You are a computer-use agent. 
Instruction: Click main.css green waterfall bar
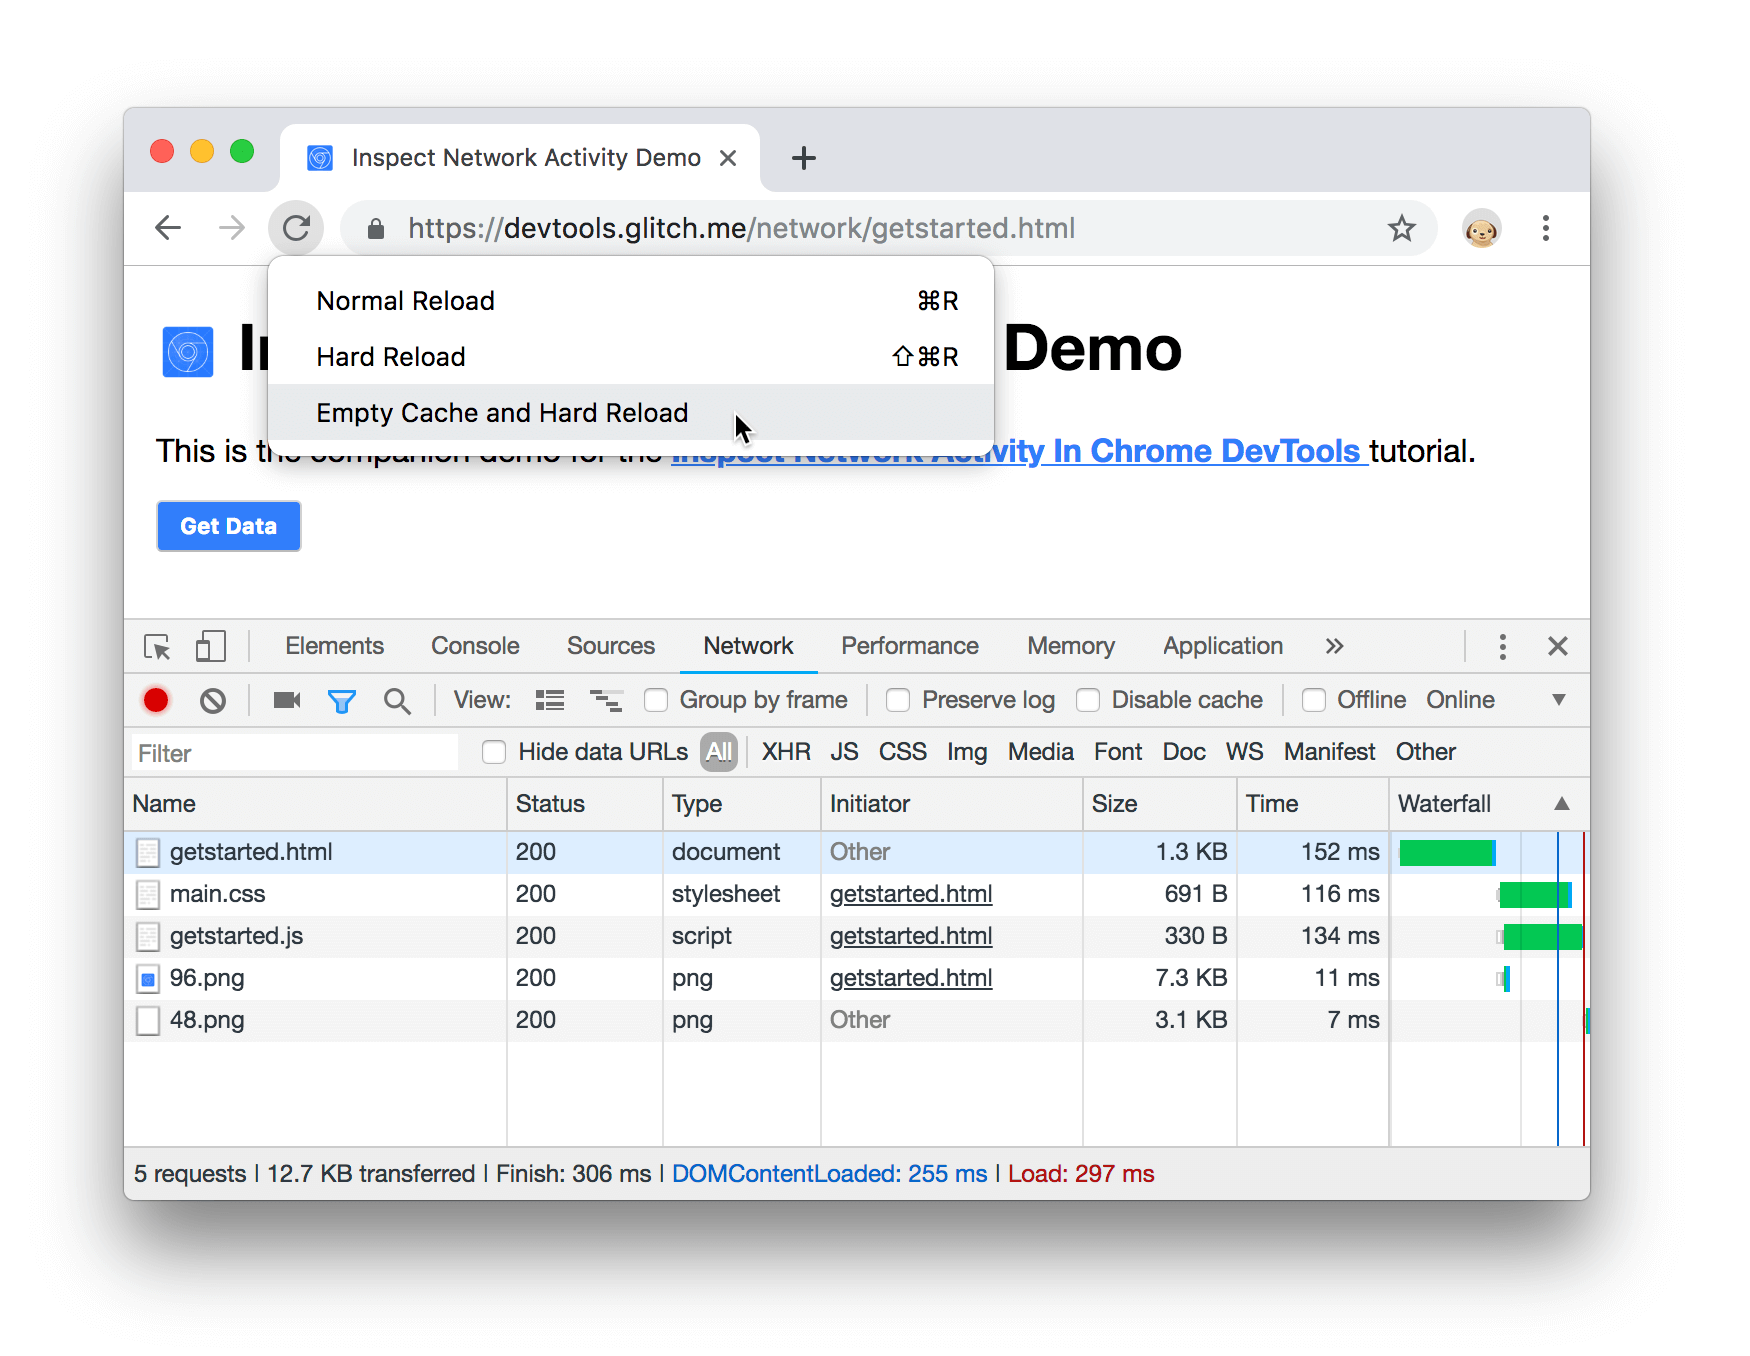(1535, 895)
